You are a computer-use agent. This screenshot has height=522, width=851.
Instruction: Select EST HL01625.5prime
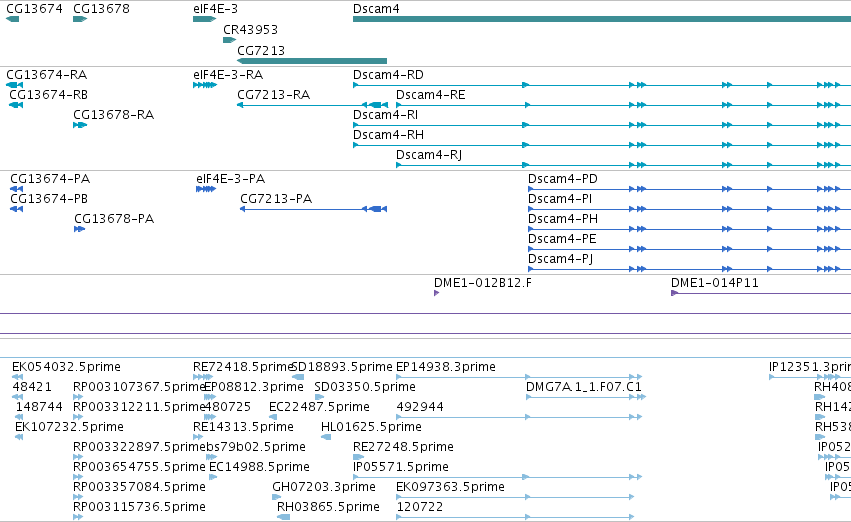[326, 437]
